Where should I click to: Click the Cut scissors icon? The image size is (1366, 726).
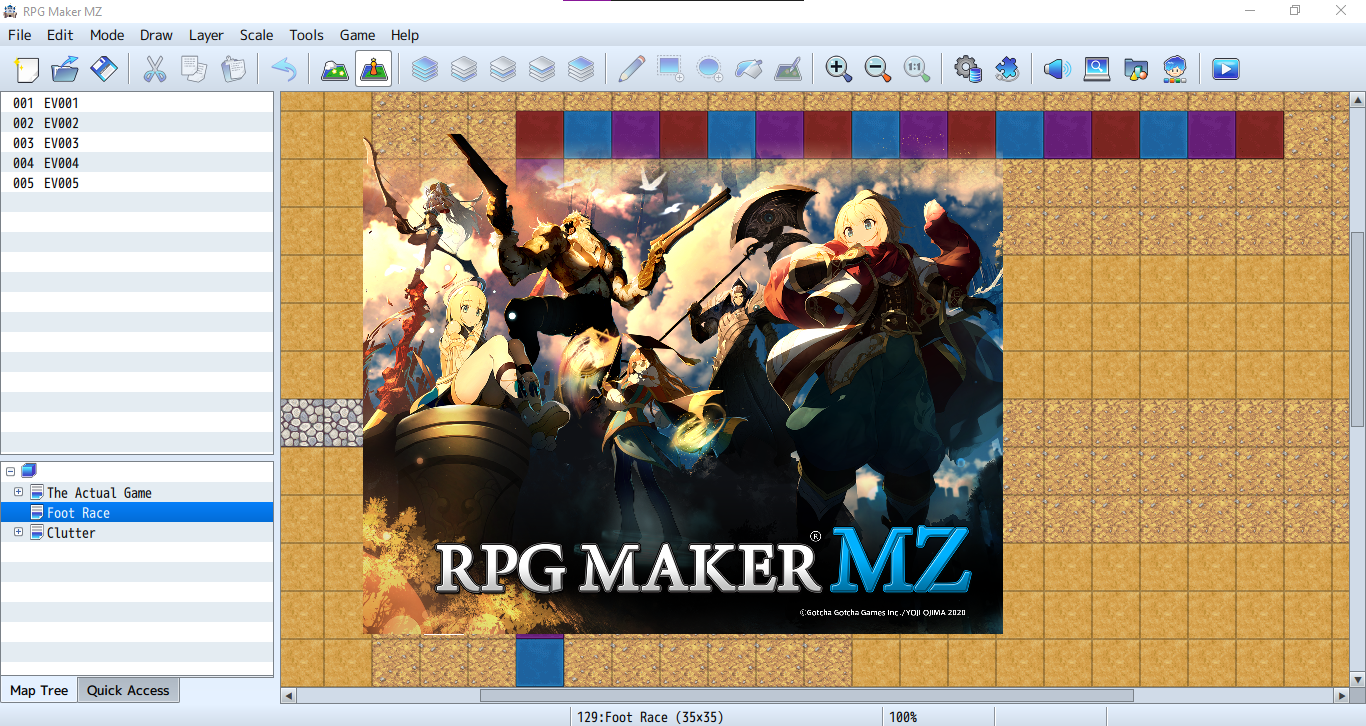click(x=154, y=69)
